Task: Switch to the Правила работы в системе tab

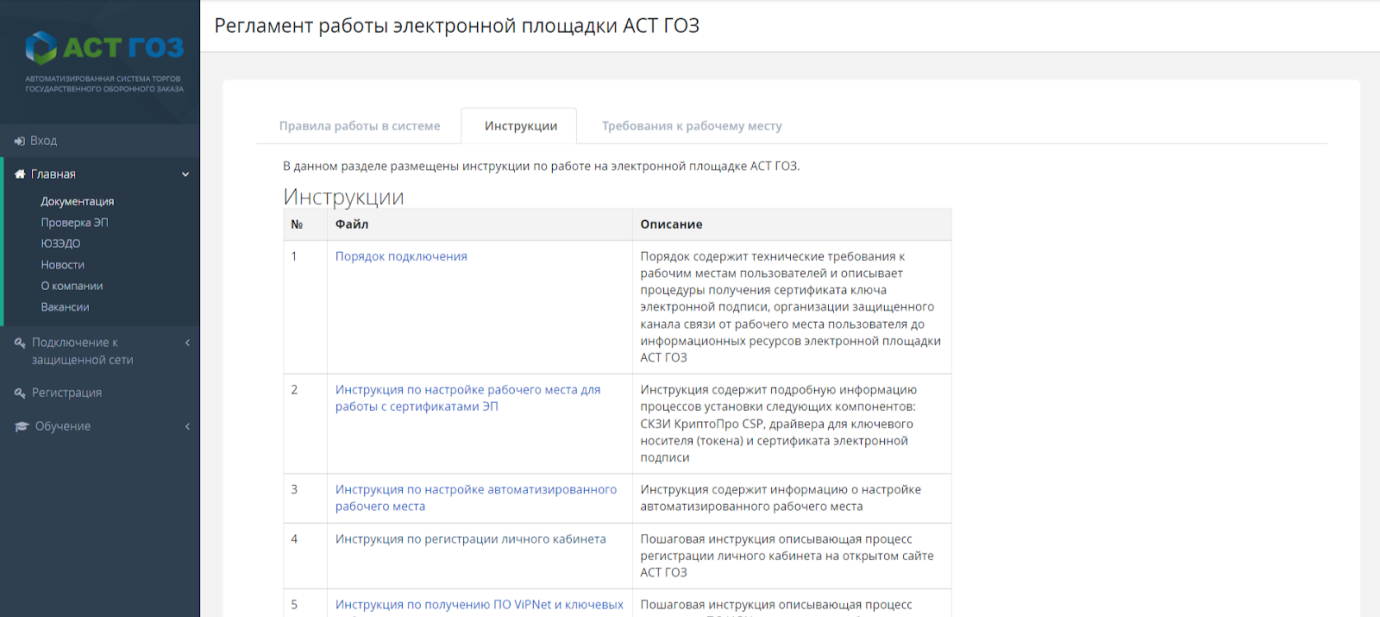Action: pyautogui.click(x=359, y=125)
